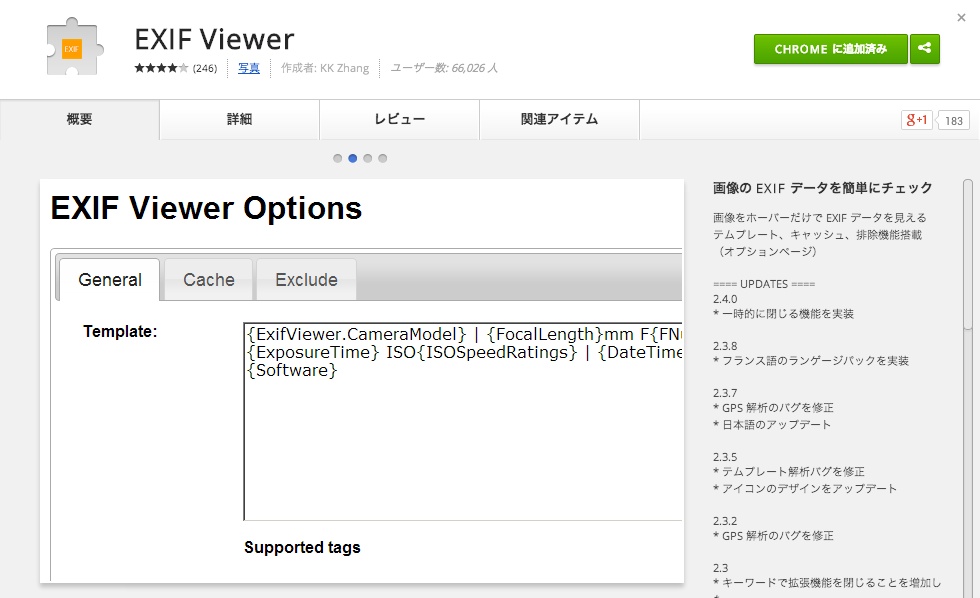Click the '* テムプレート解析バグを修正' line
Screen dimensions: 980x598
click(789, 472)
